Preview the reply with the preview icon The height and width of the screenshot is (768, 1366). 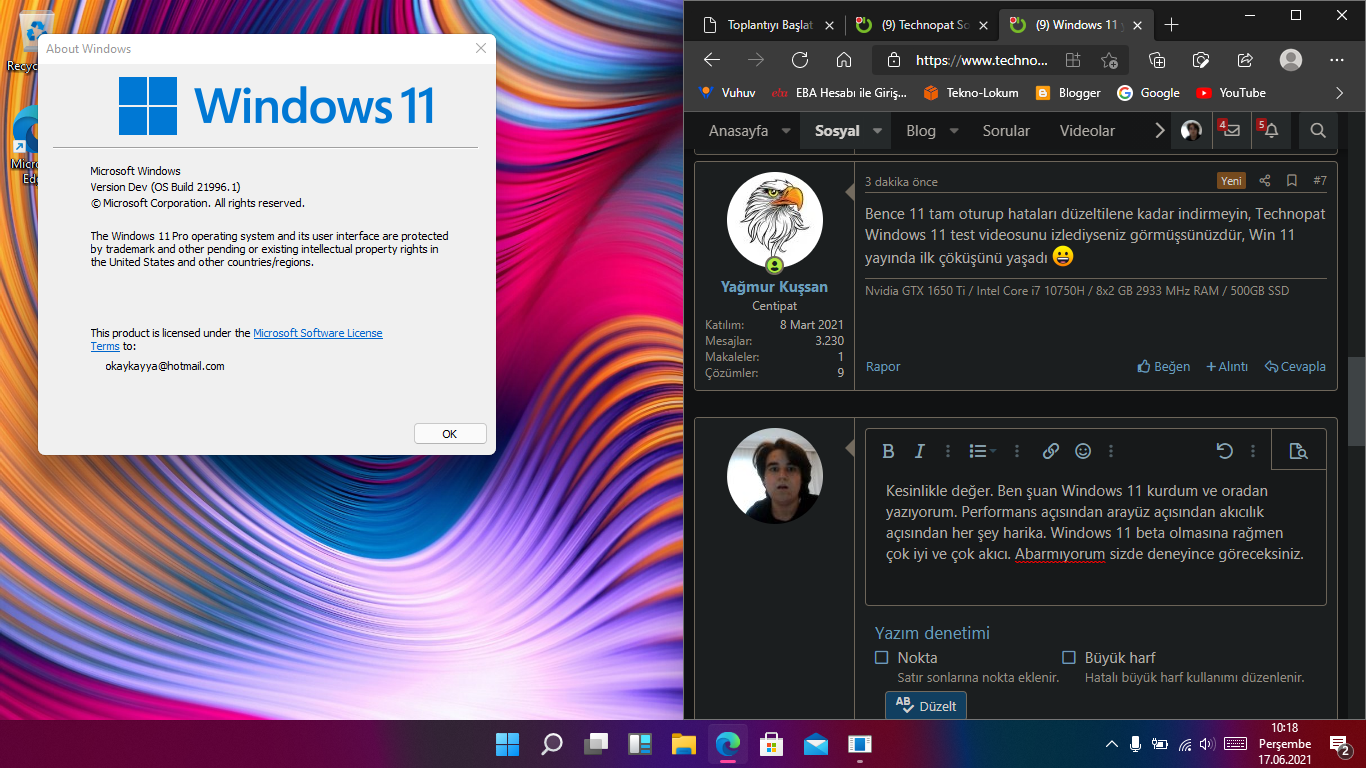coord(1298,451)
